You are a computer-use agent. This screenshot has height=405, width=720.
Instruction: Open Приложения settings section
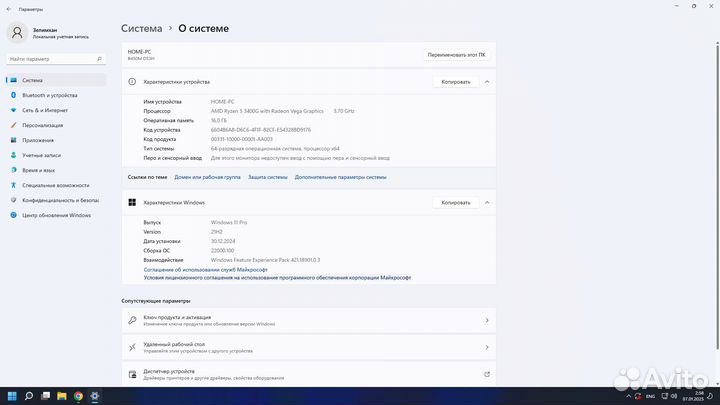coord(38,140)
